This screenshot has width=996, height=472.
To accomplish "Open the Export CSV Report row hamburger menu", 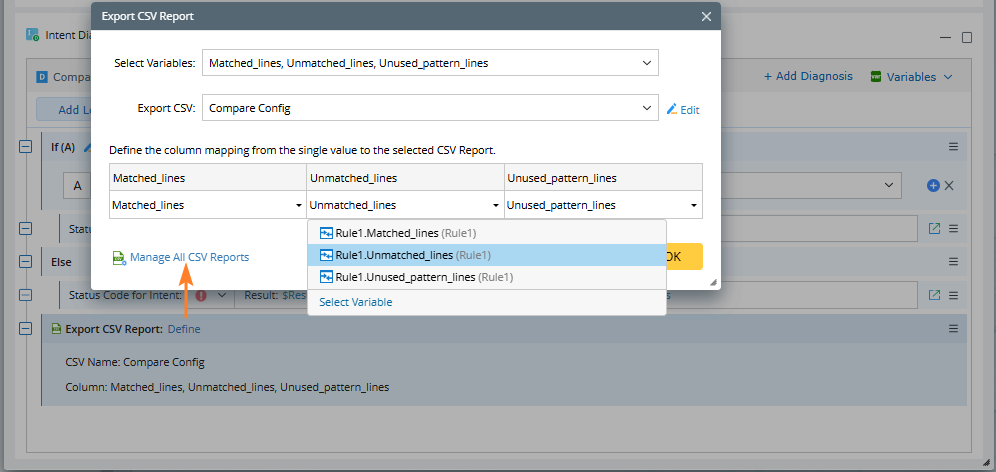I will point(953,328).
